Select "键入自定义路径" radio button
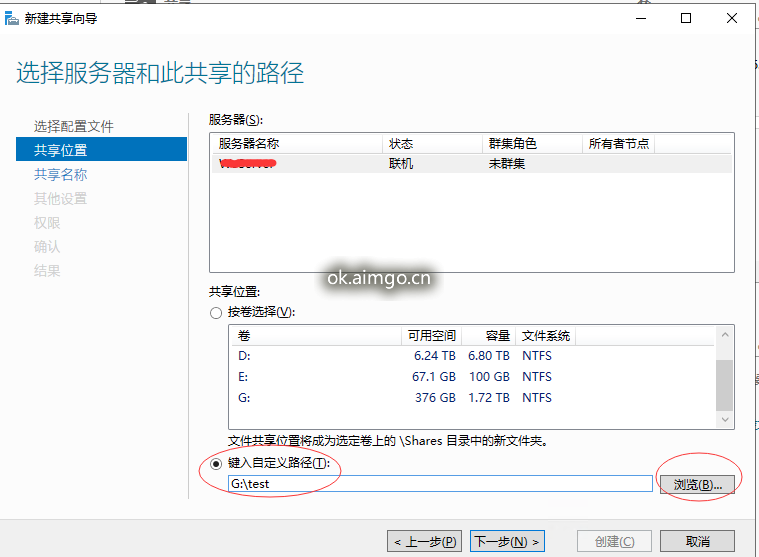The height and width of the screenshot is (557, 759). pos(216,463)
